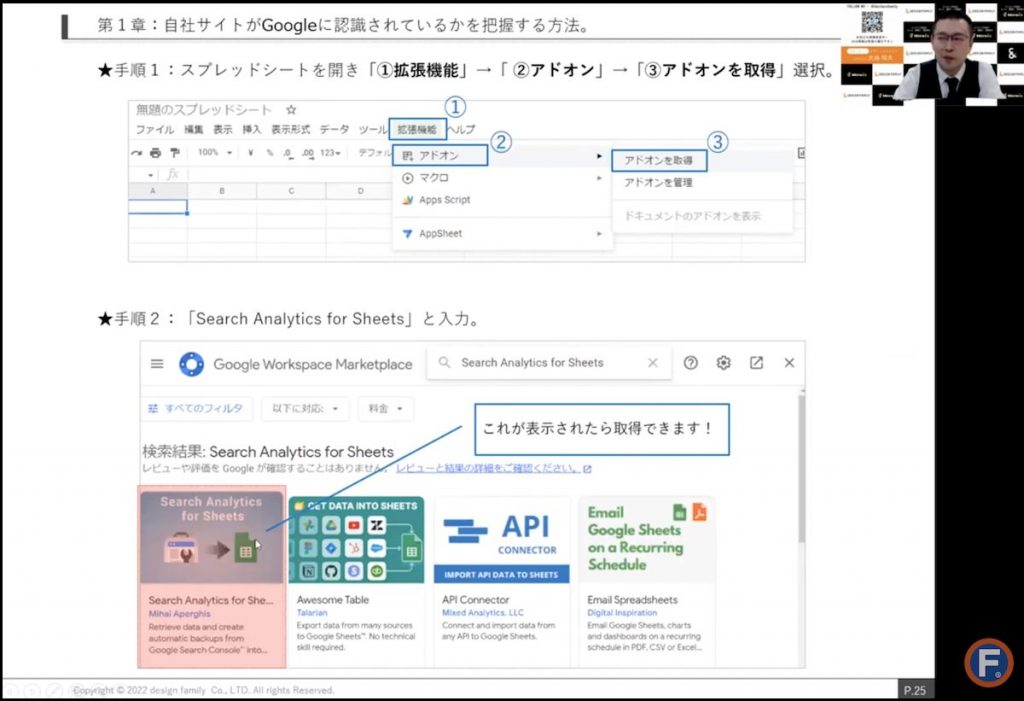Click すべてのフィルタ button
1024x701 pixels.
click(x=195, y=409)
